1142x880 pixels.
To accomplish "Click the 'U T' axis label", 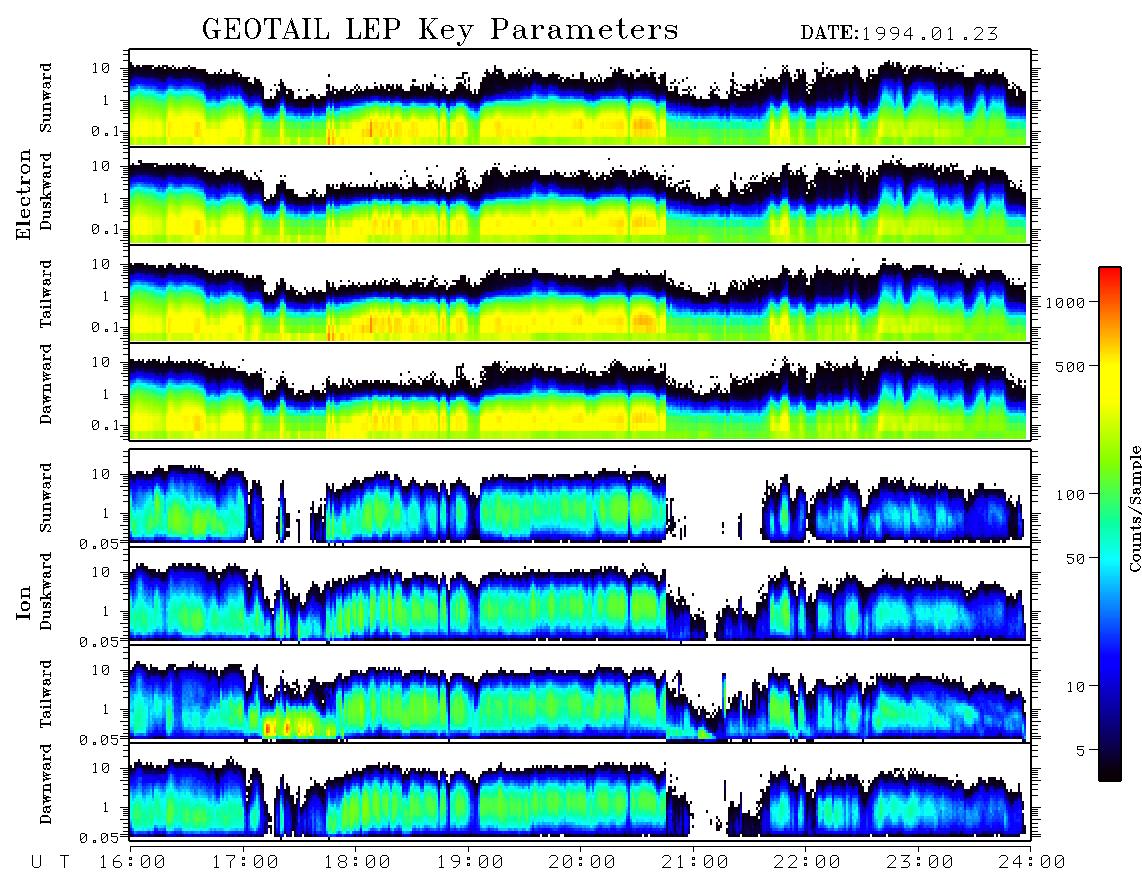I will [50, 862].
